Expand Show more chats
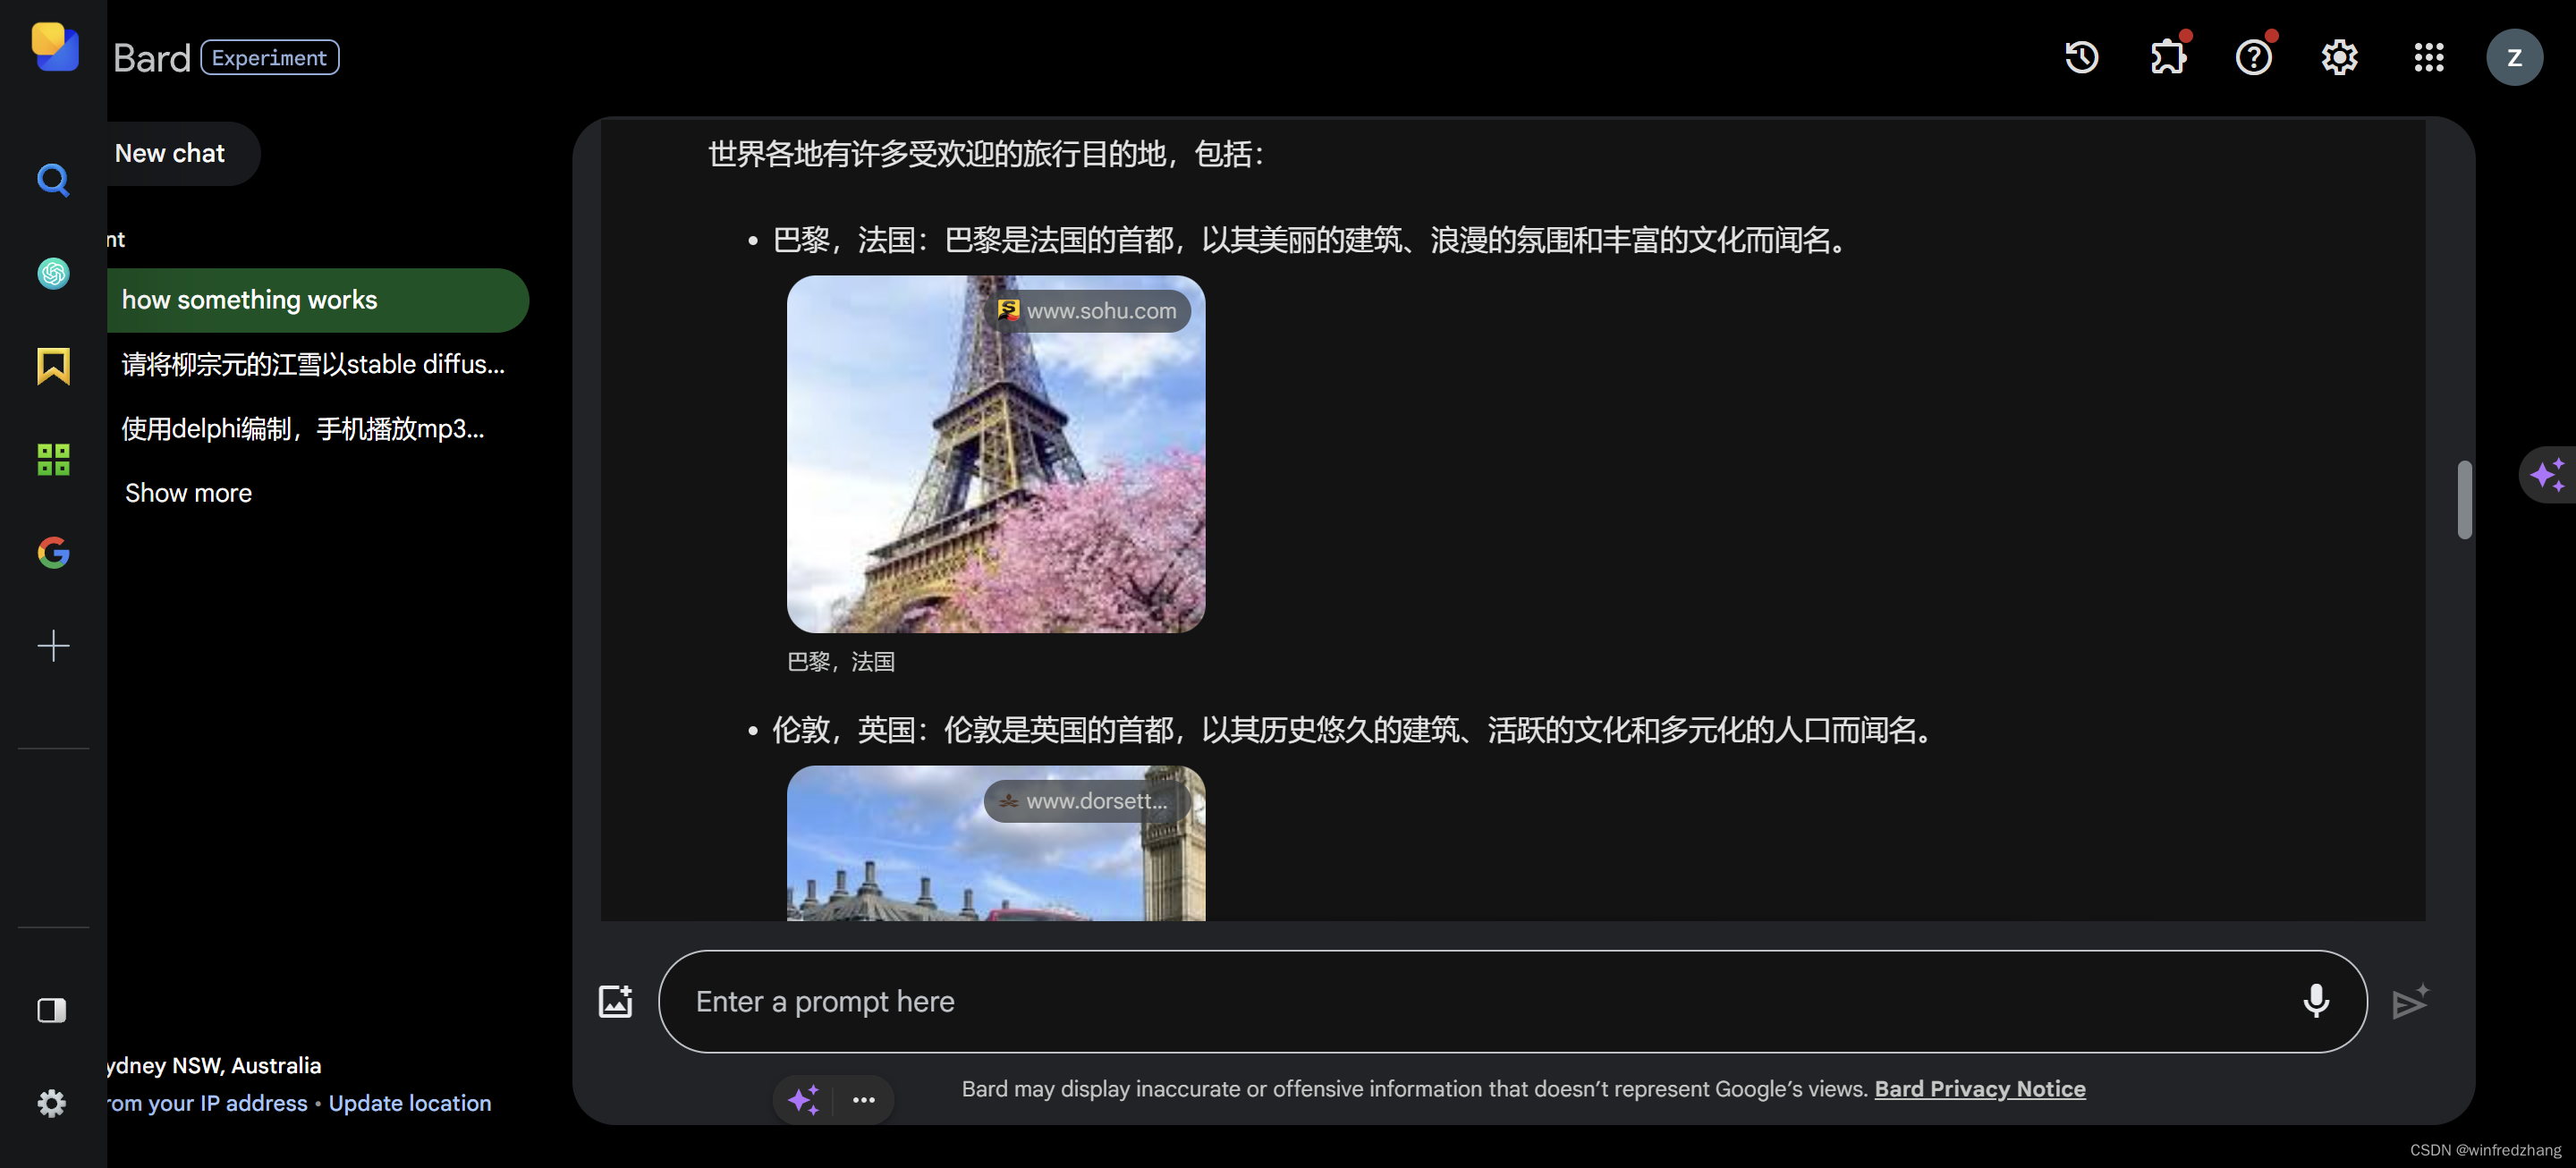 point(188,492)
